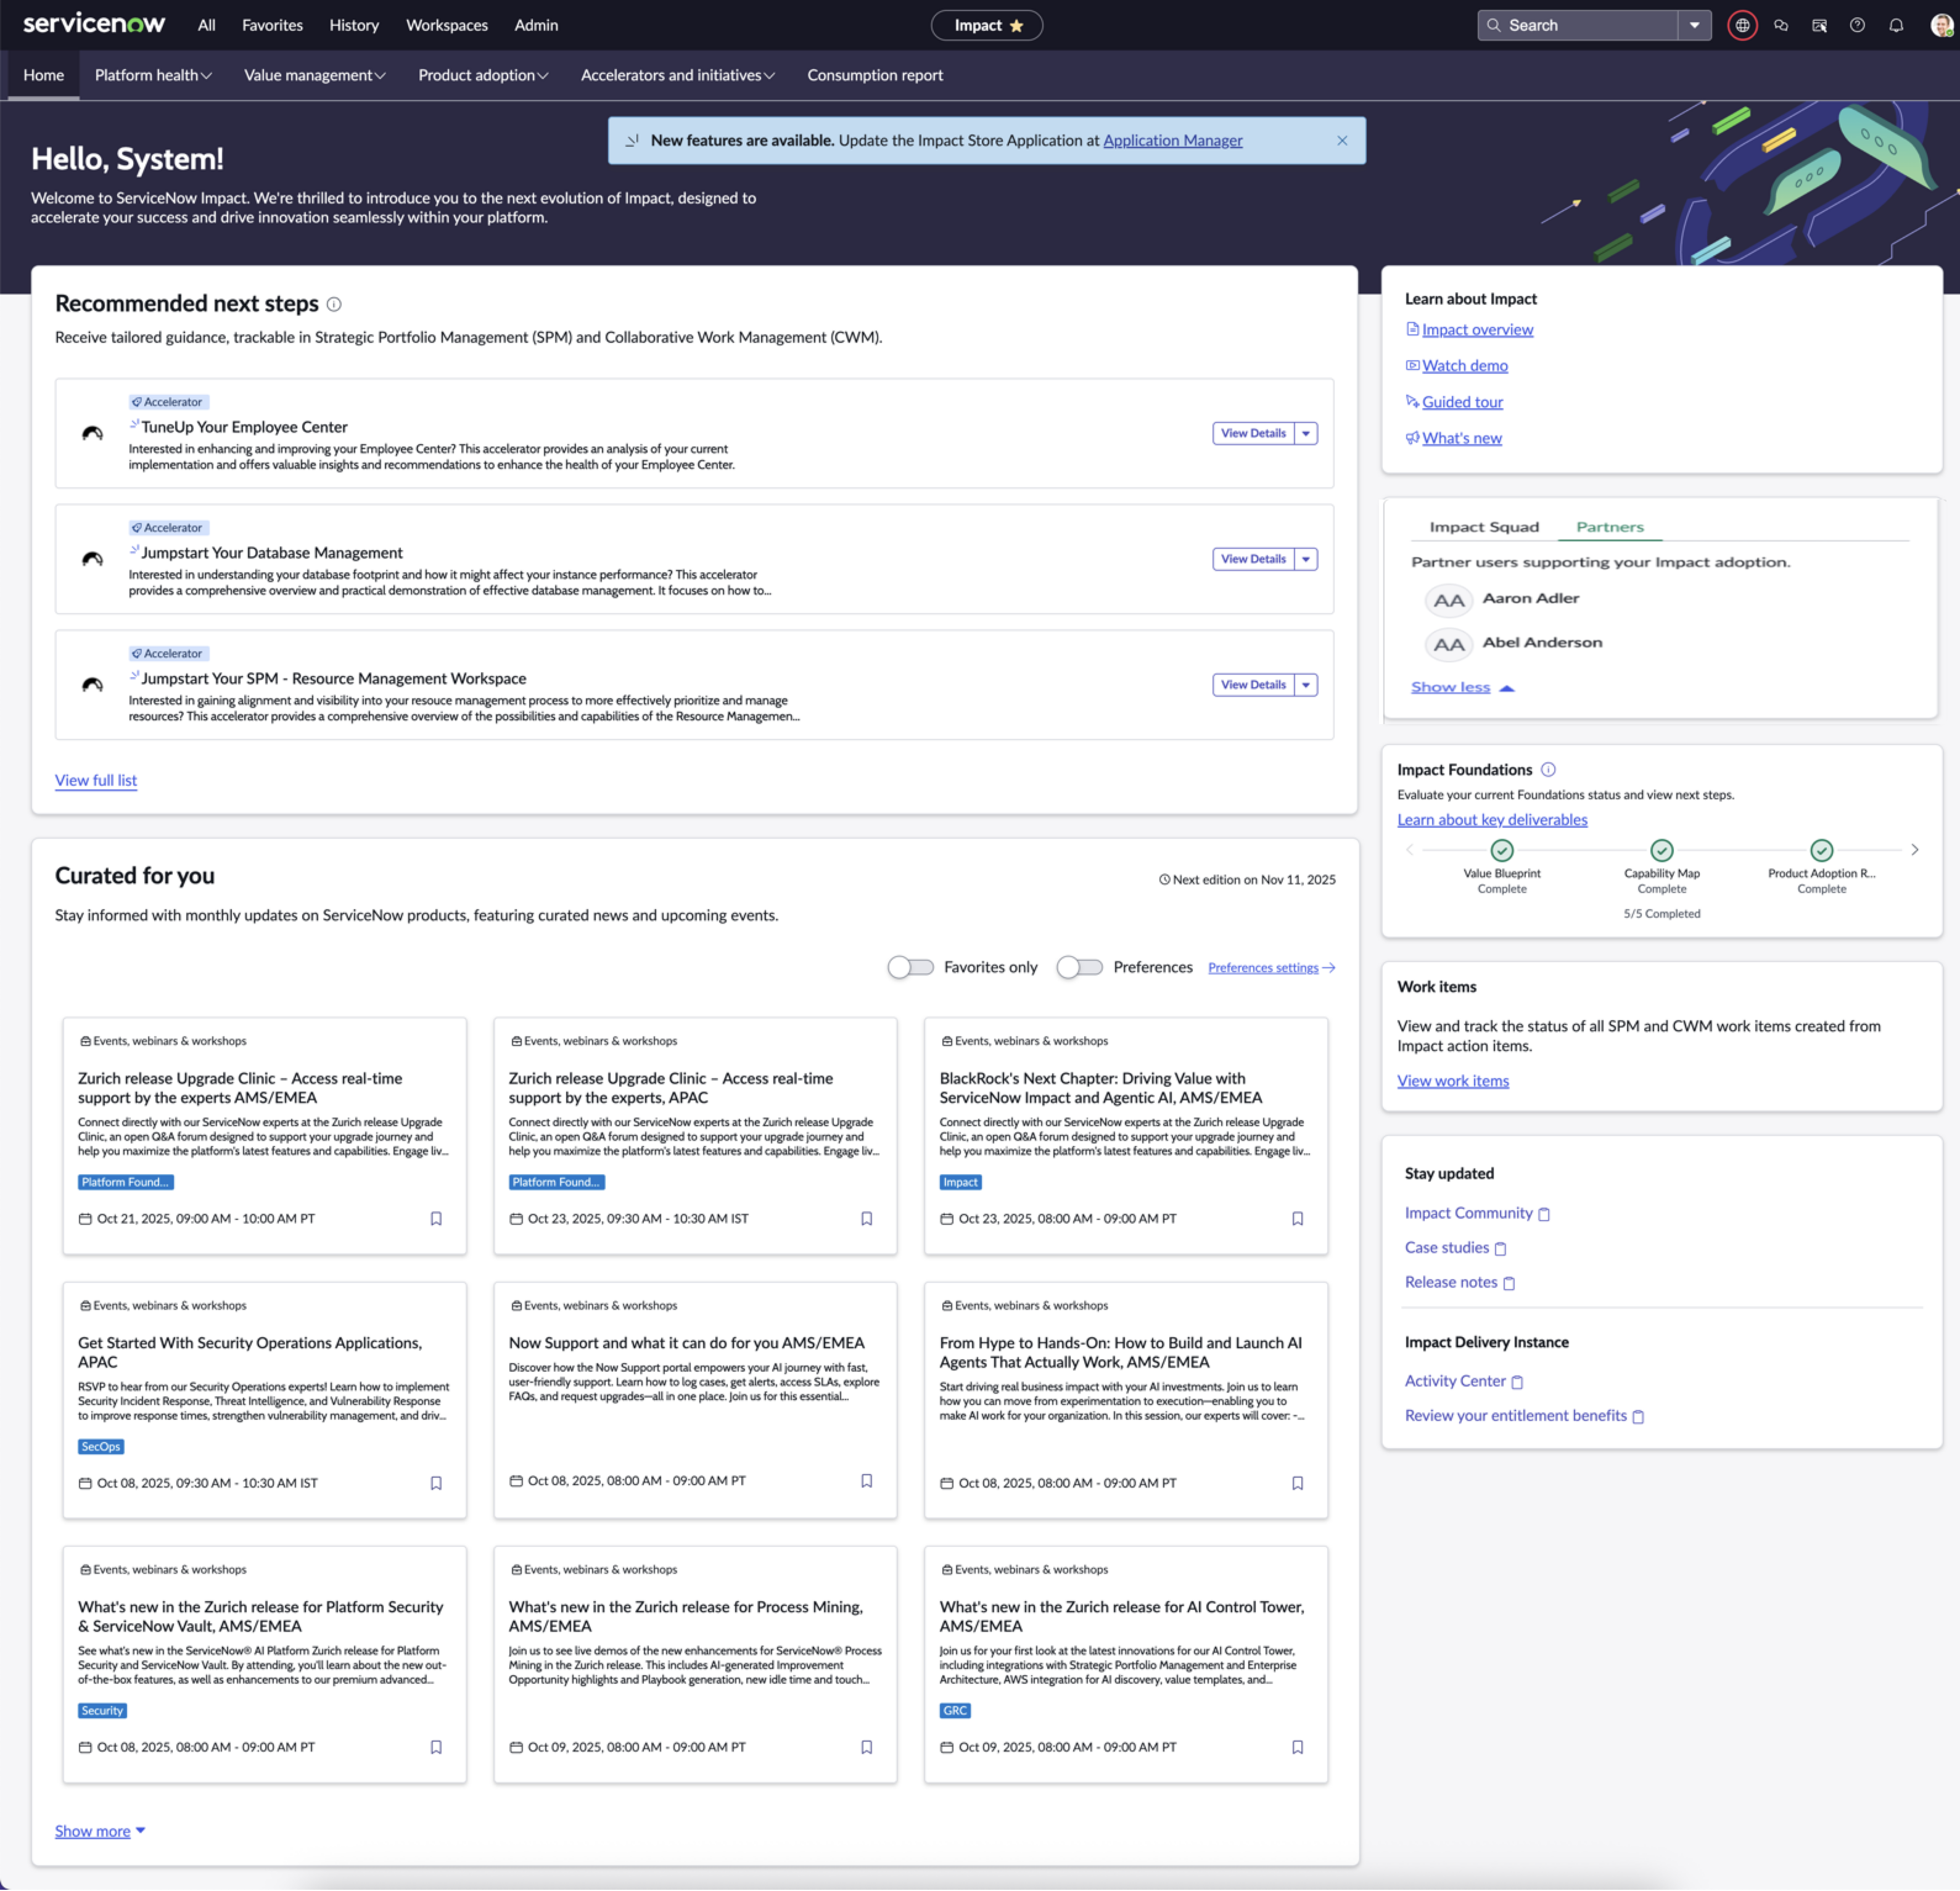Open the Application Manager link
This screenshot has width=1960, height=1891.
click(1172, 140)
